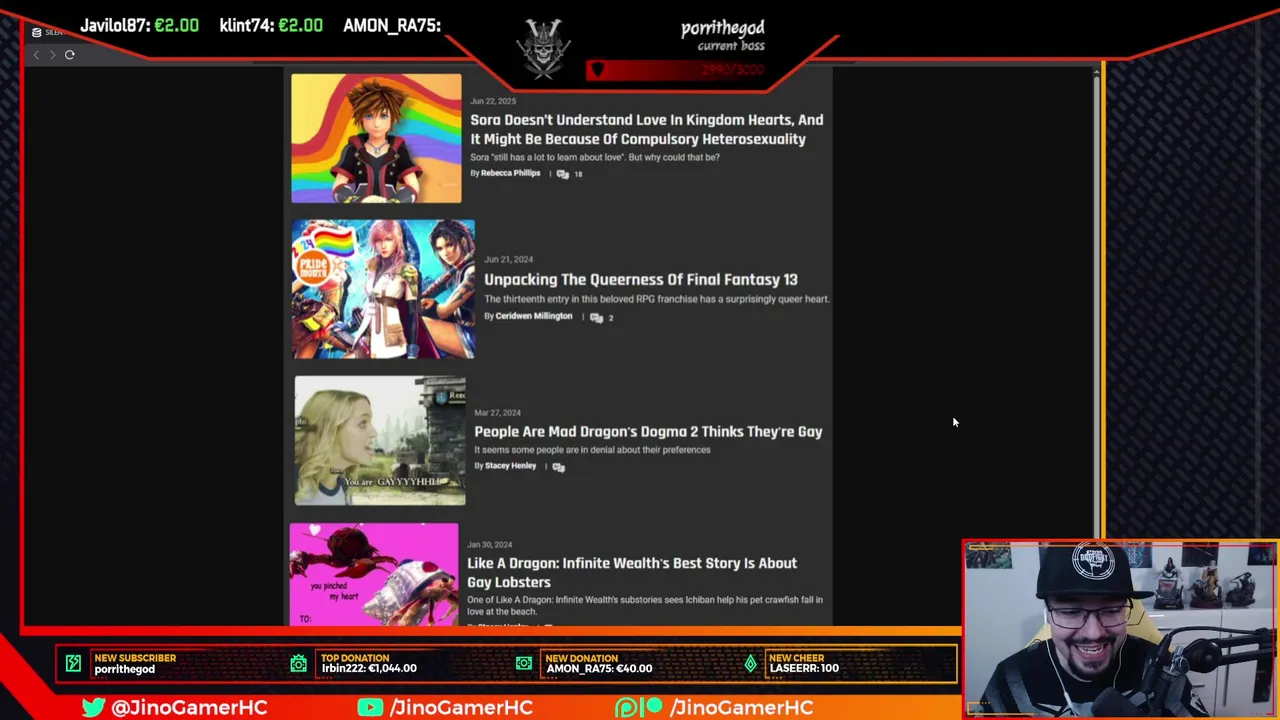Open author Rebecca Phillips' page
This screenshot has height=720, width=1280.
click(x=510, y=173)
